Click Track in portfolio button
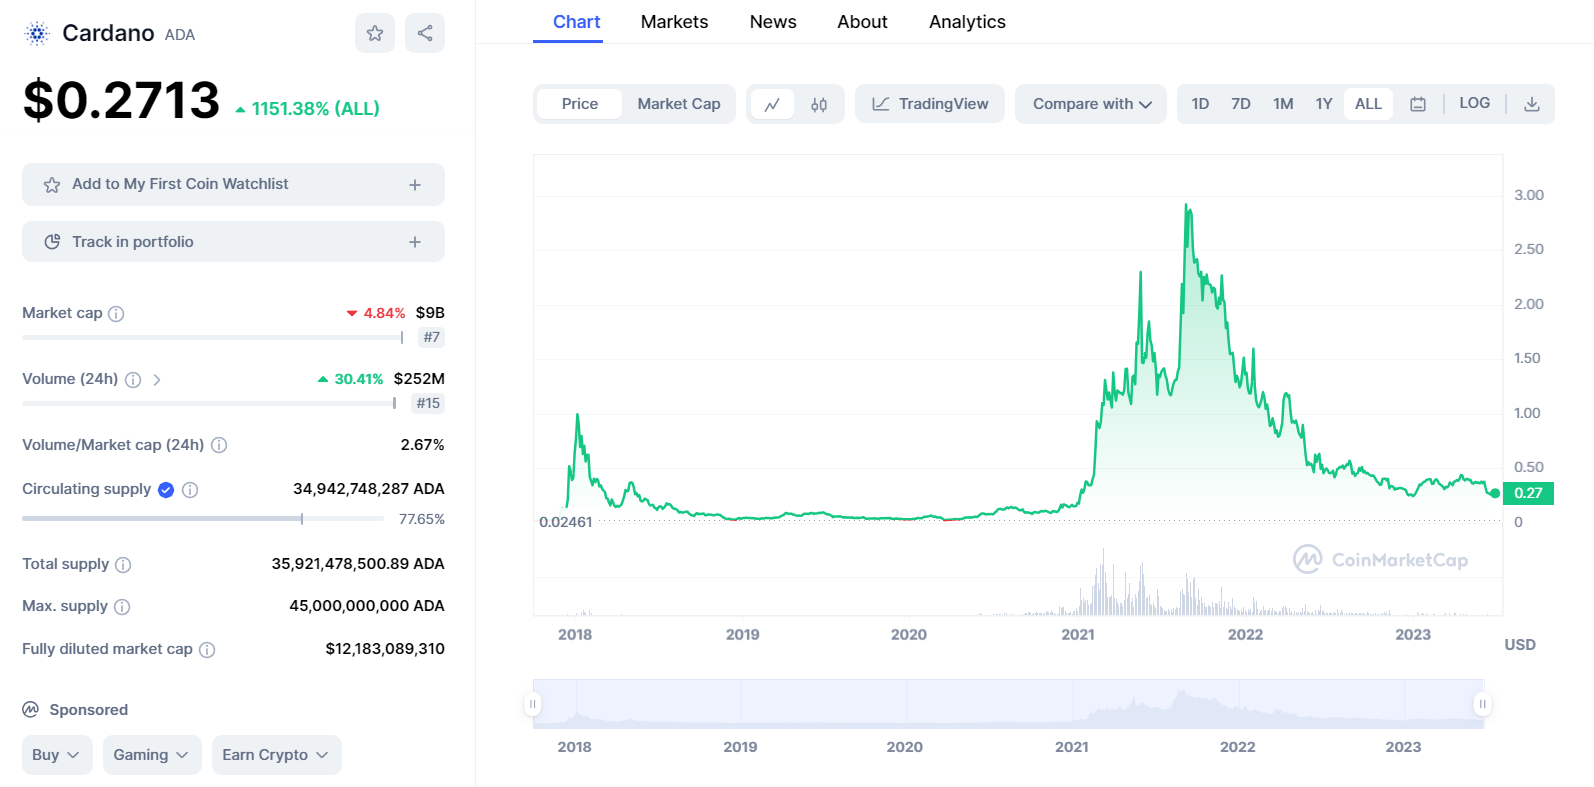The image size is (1594, 787). click(x=233, y=242)
